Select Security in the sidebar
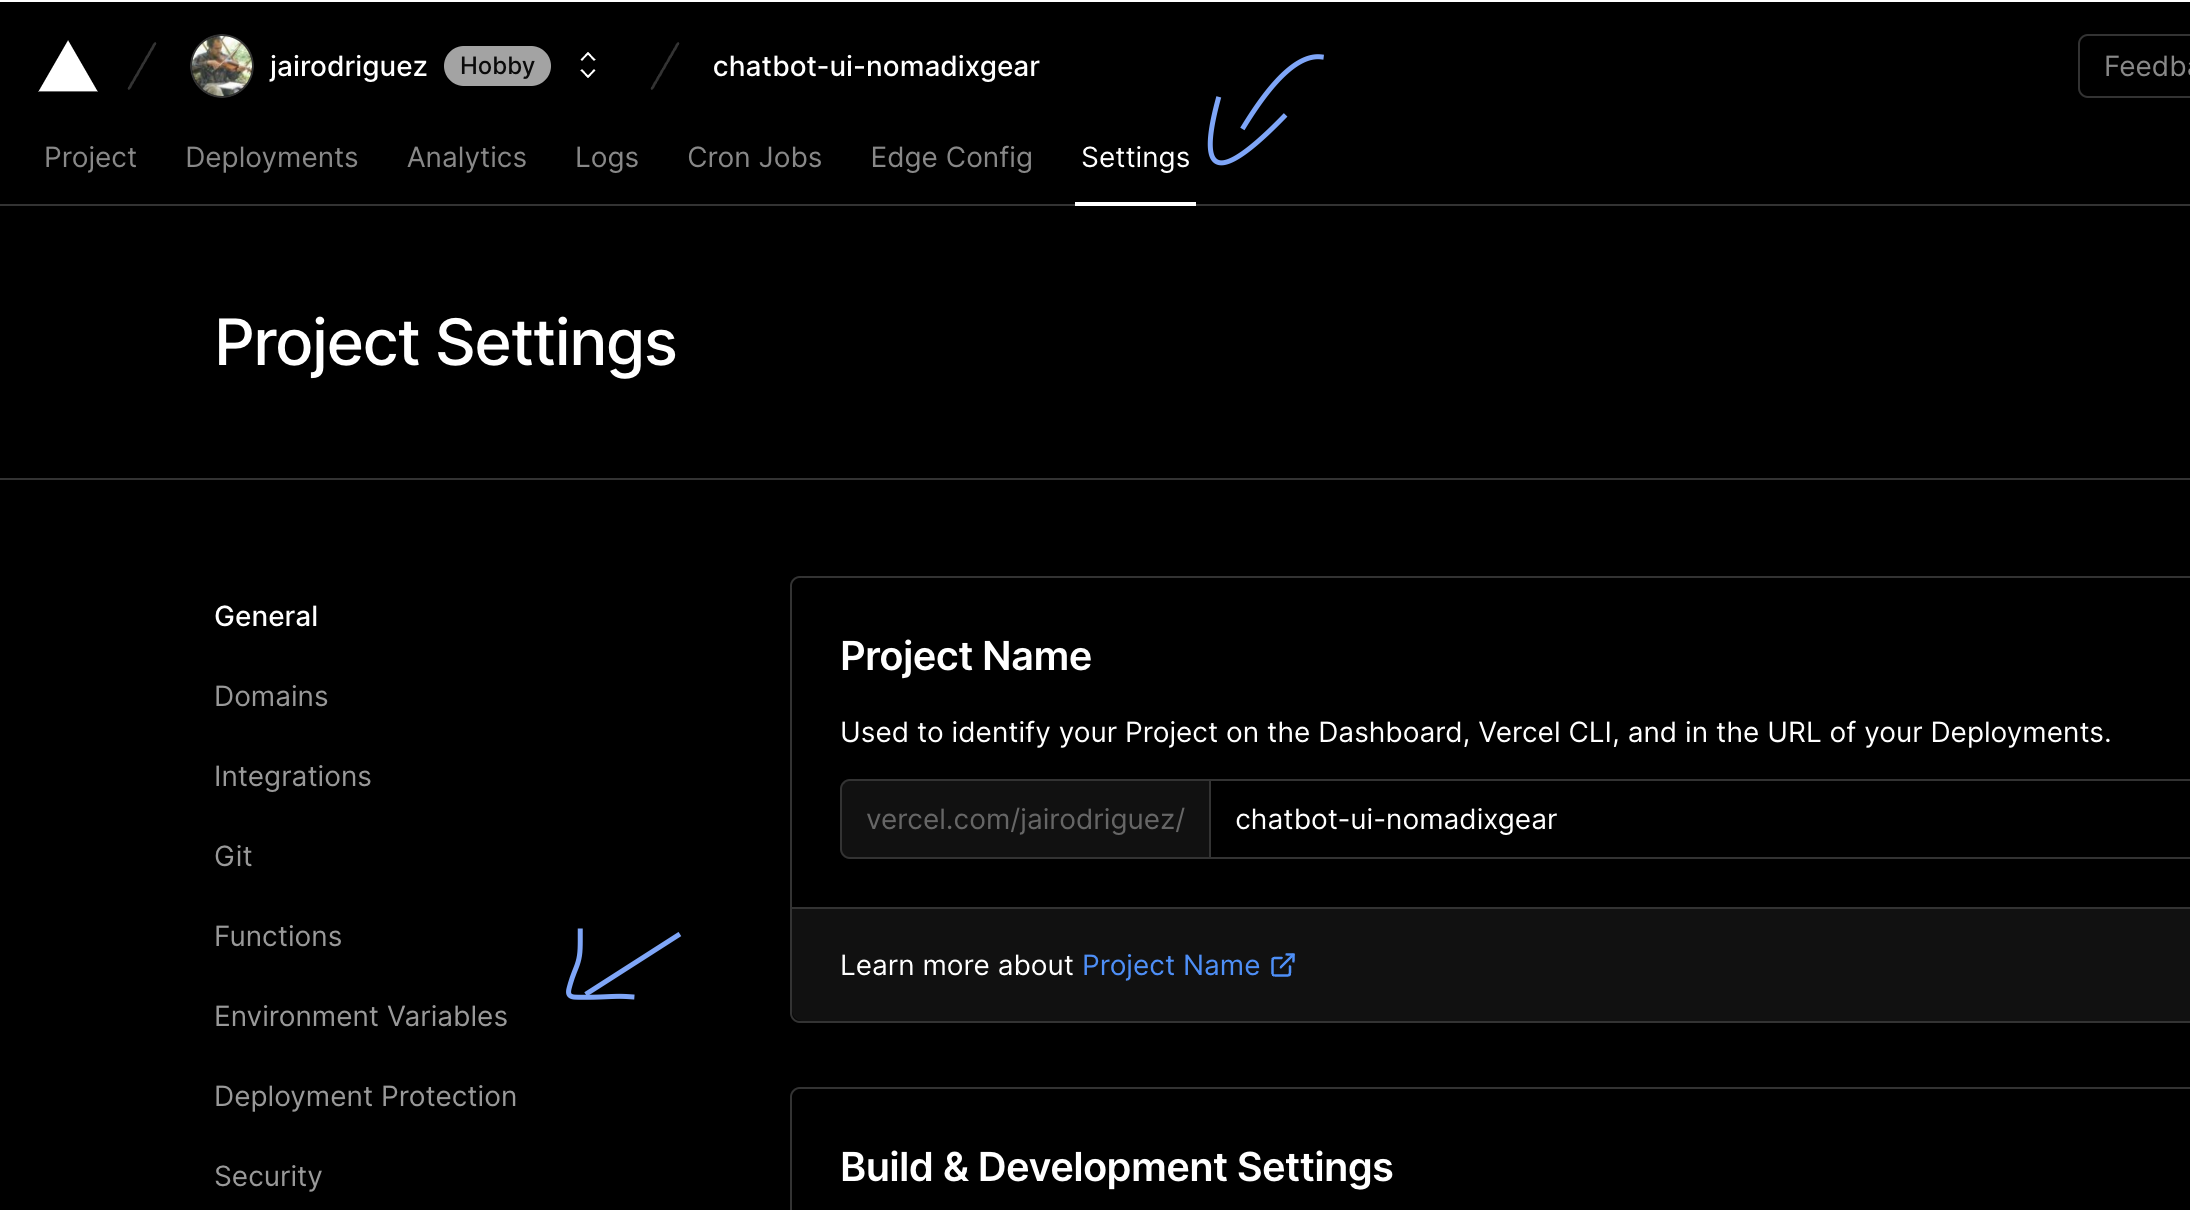This screenshot has height=1210, width=2190. click(267, 1175)
